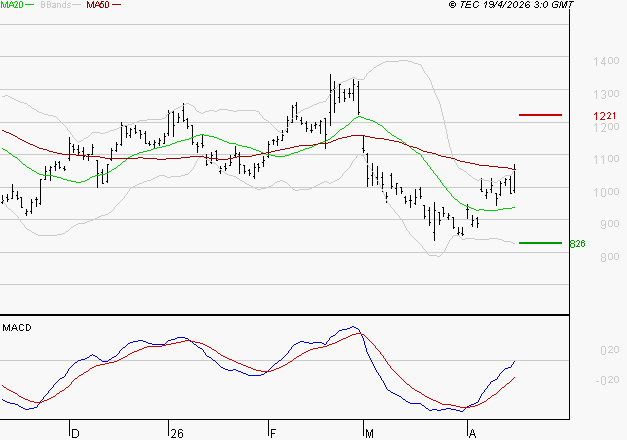Click the MACD panel title
The width and height of the screenshot is (627, 440).
pos(17,327)
